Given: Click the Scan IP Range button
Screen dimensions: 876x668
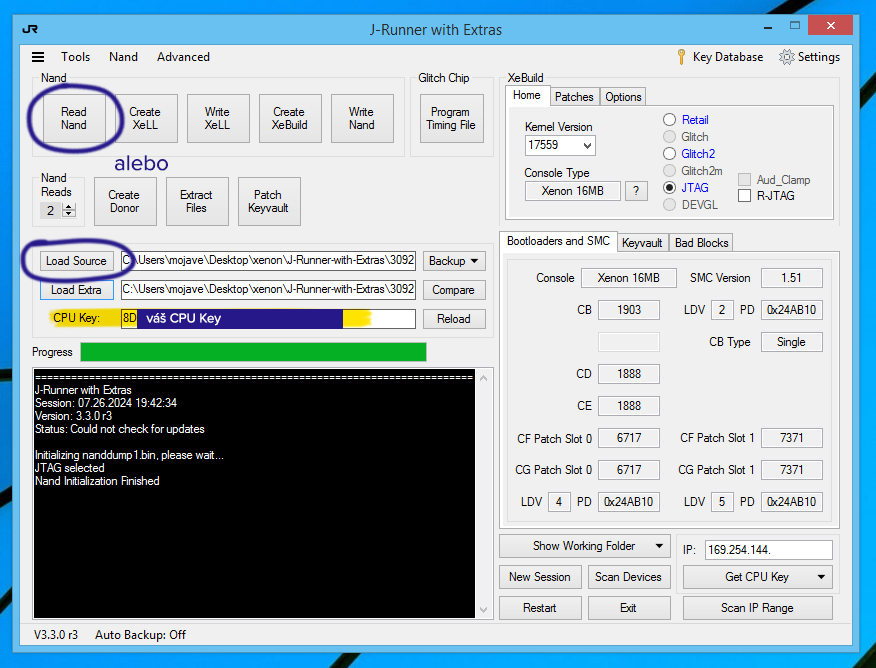Looking at the screenshot, I should tap(757, 608).
